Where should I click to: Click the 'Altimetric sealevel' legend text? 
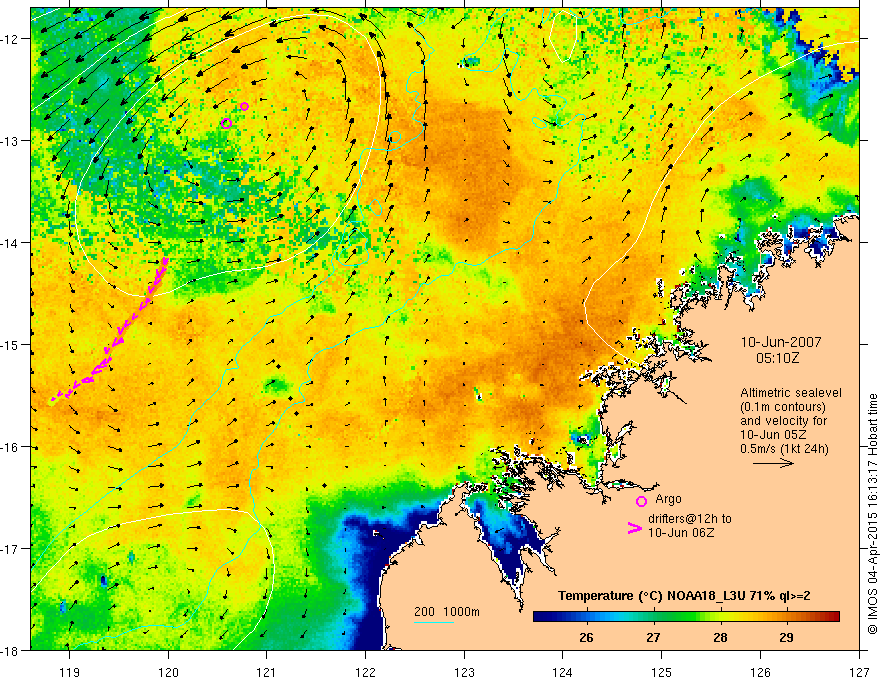click(790, 393)
